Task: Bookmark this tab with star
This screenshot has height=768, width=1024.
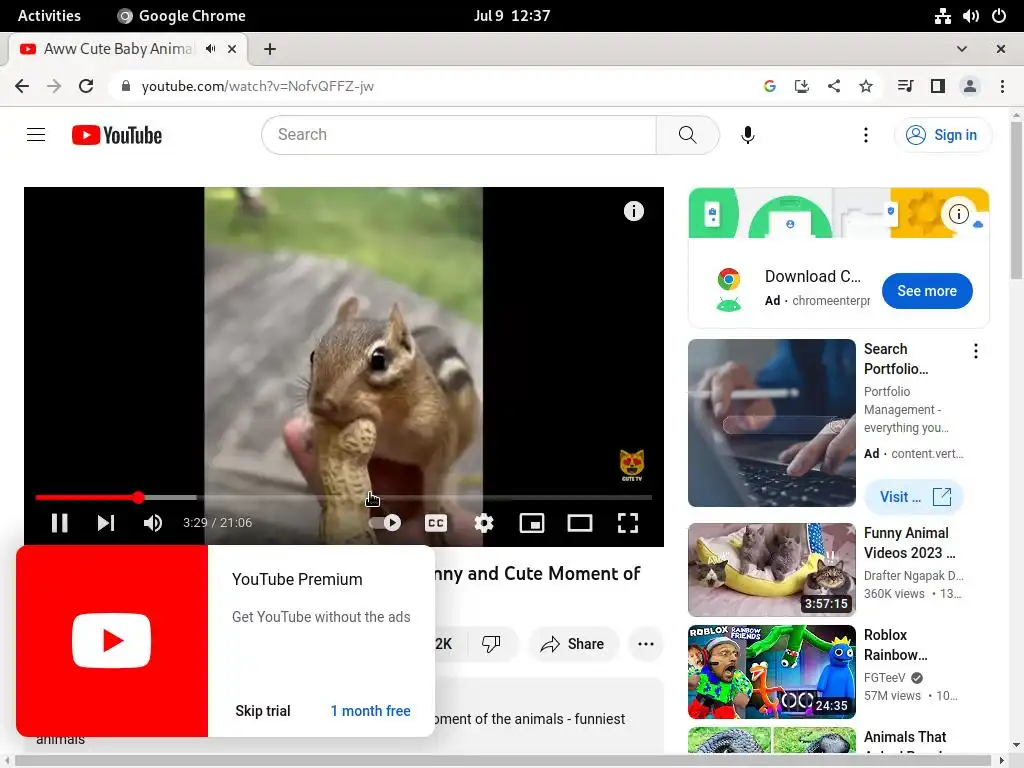Action: pyautogui.click(x=866, y=86)
